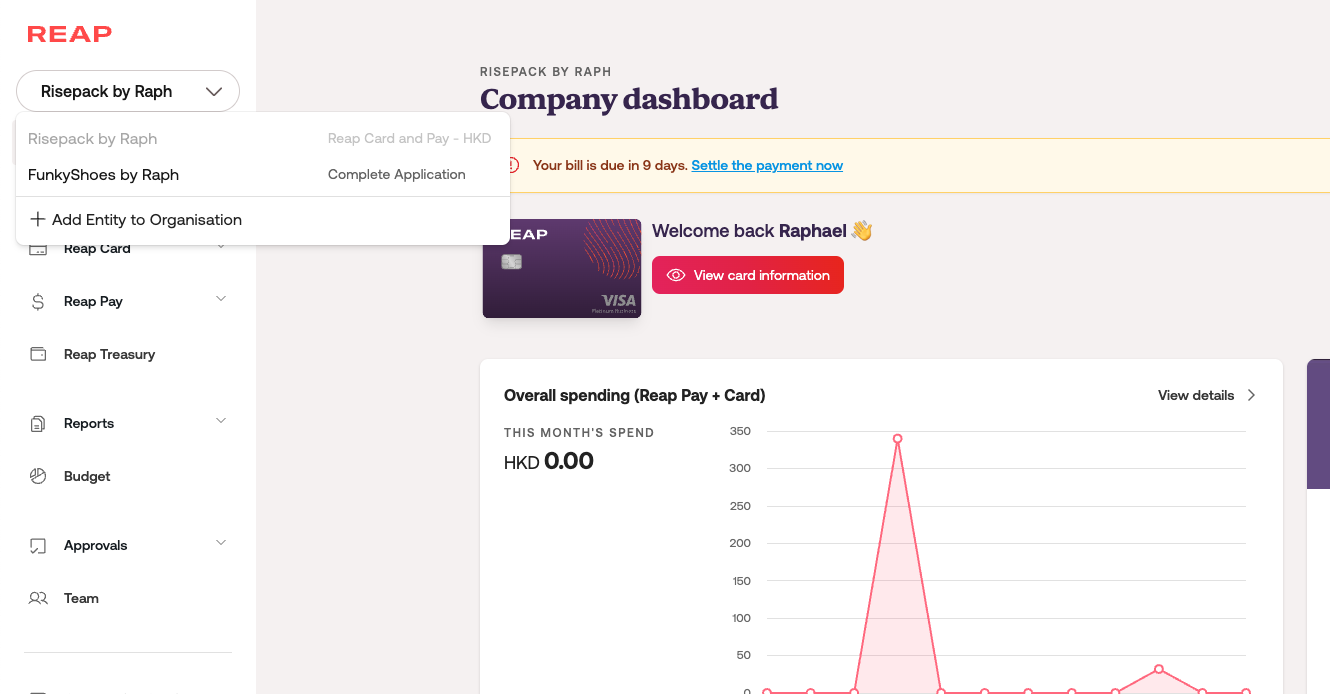Image resolution: width=1330 pixels, height=694 pixels.
Task: Click the Approvals icon in sidebar
Action: pos(38,545)
